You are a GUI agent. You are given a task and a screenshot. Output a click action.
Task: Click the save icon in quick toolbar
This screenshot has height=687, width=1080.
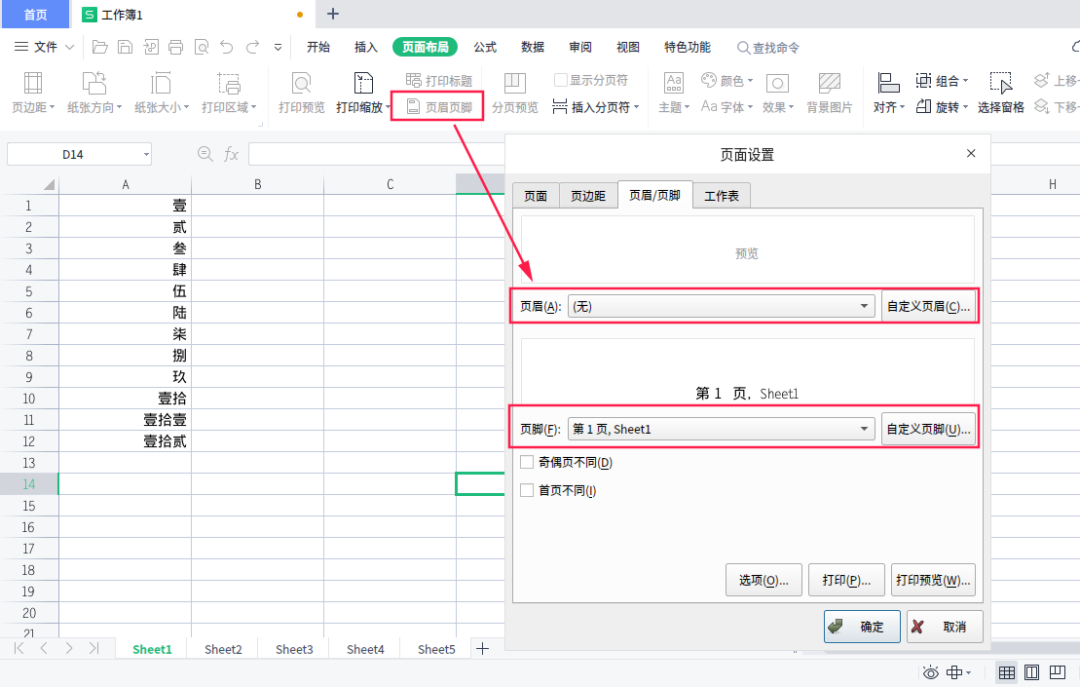coord(125,47)
